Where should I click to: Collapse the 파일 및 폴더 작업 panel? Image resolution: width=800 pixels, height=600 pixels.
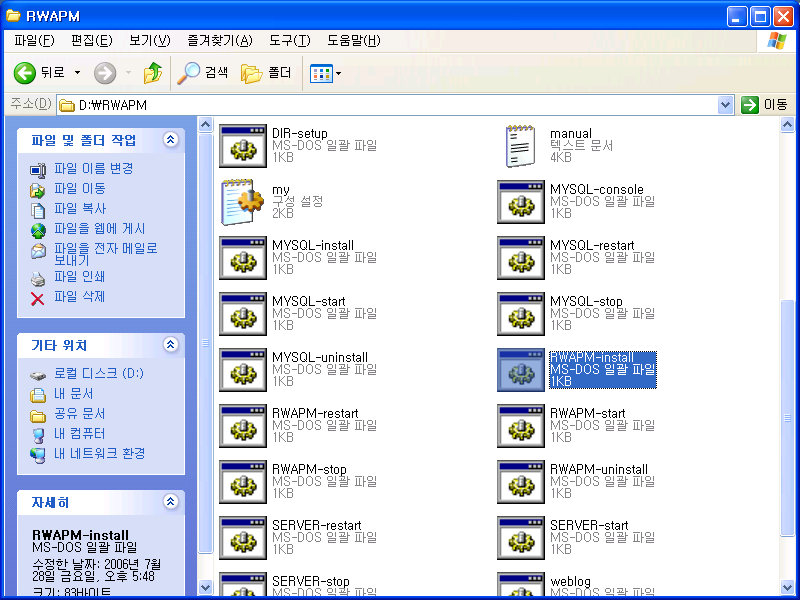pyautogui.click(x=170, y=139)
